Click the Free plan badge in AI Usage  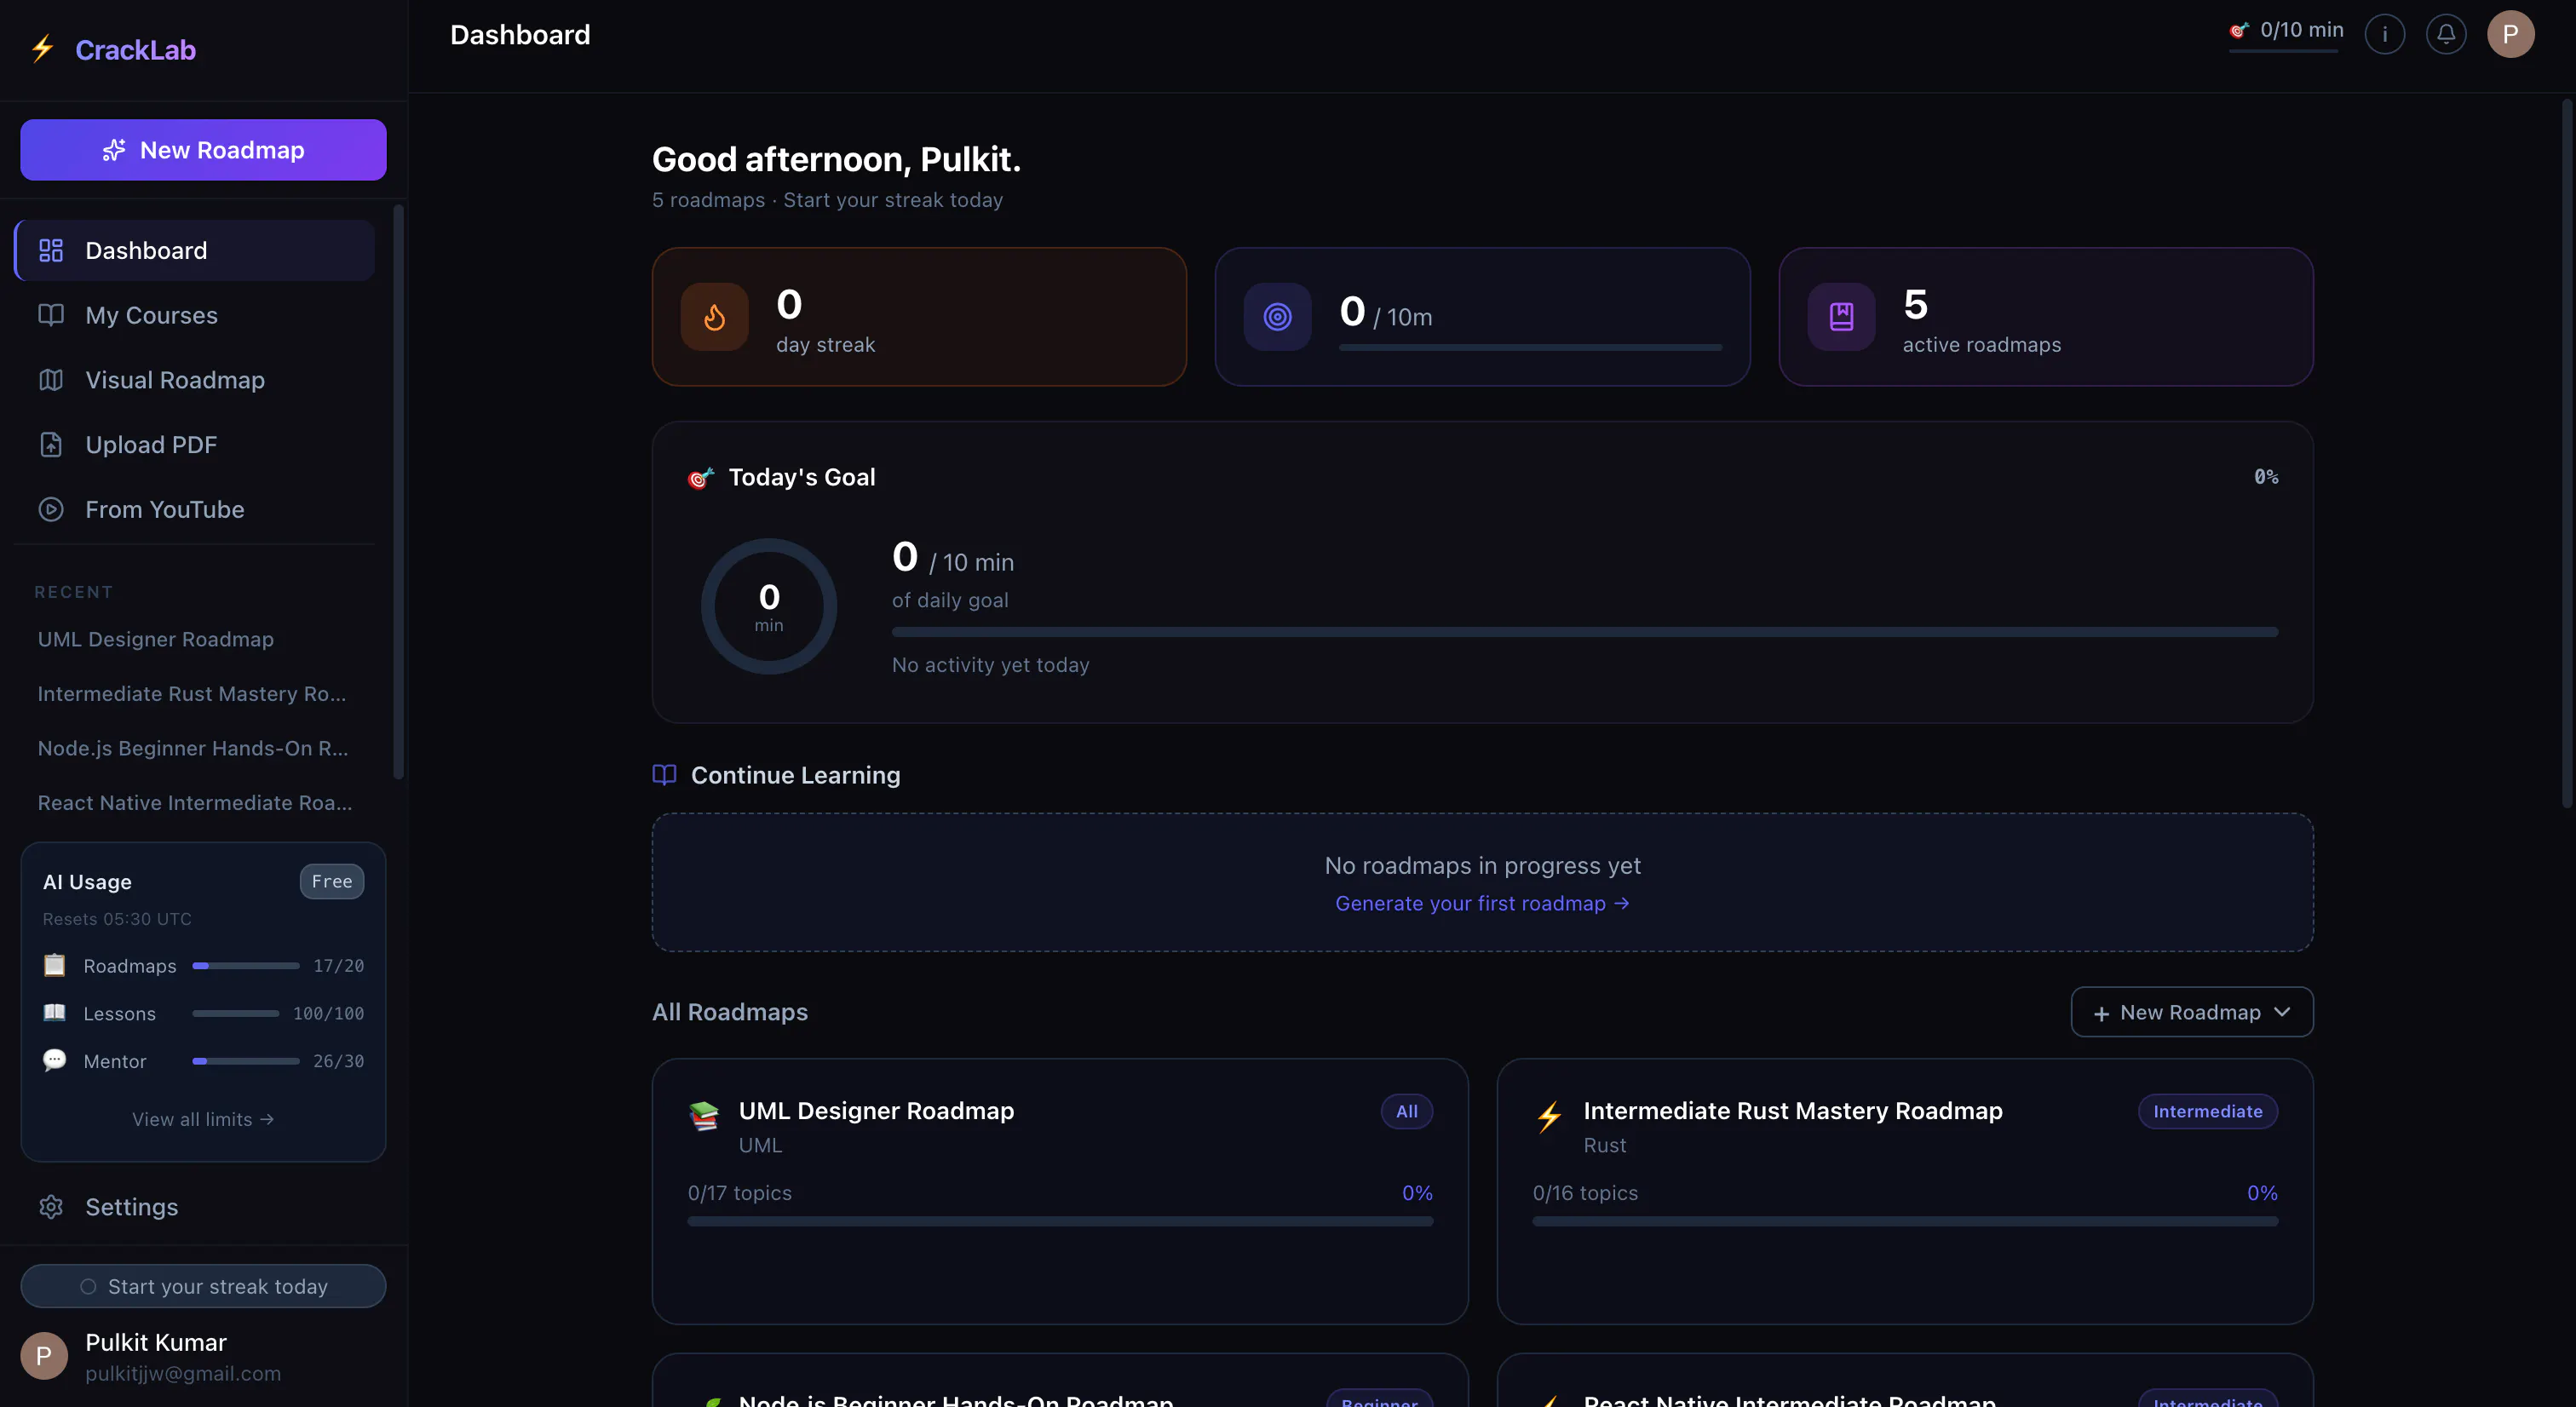332,881
